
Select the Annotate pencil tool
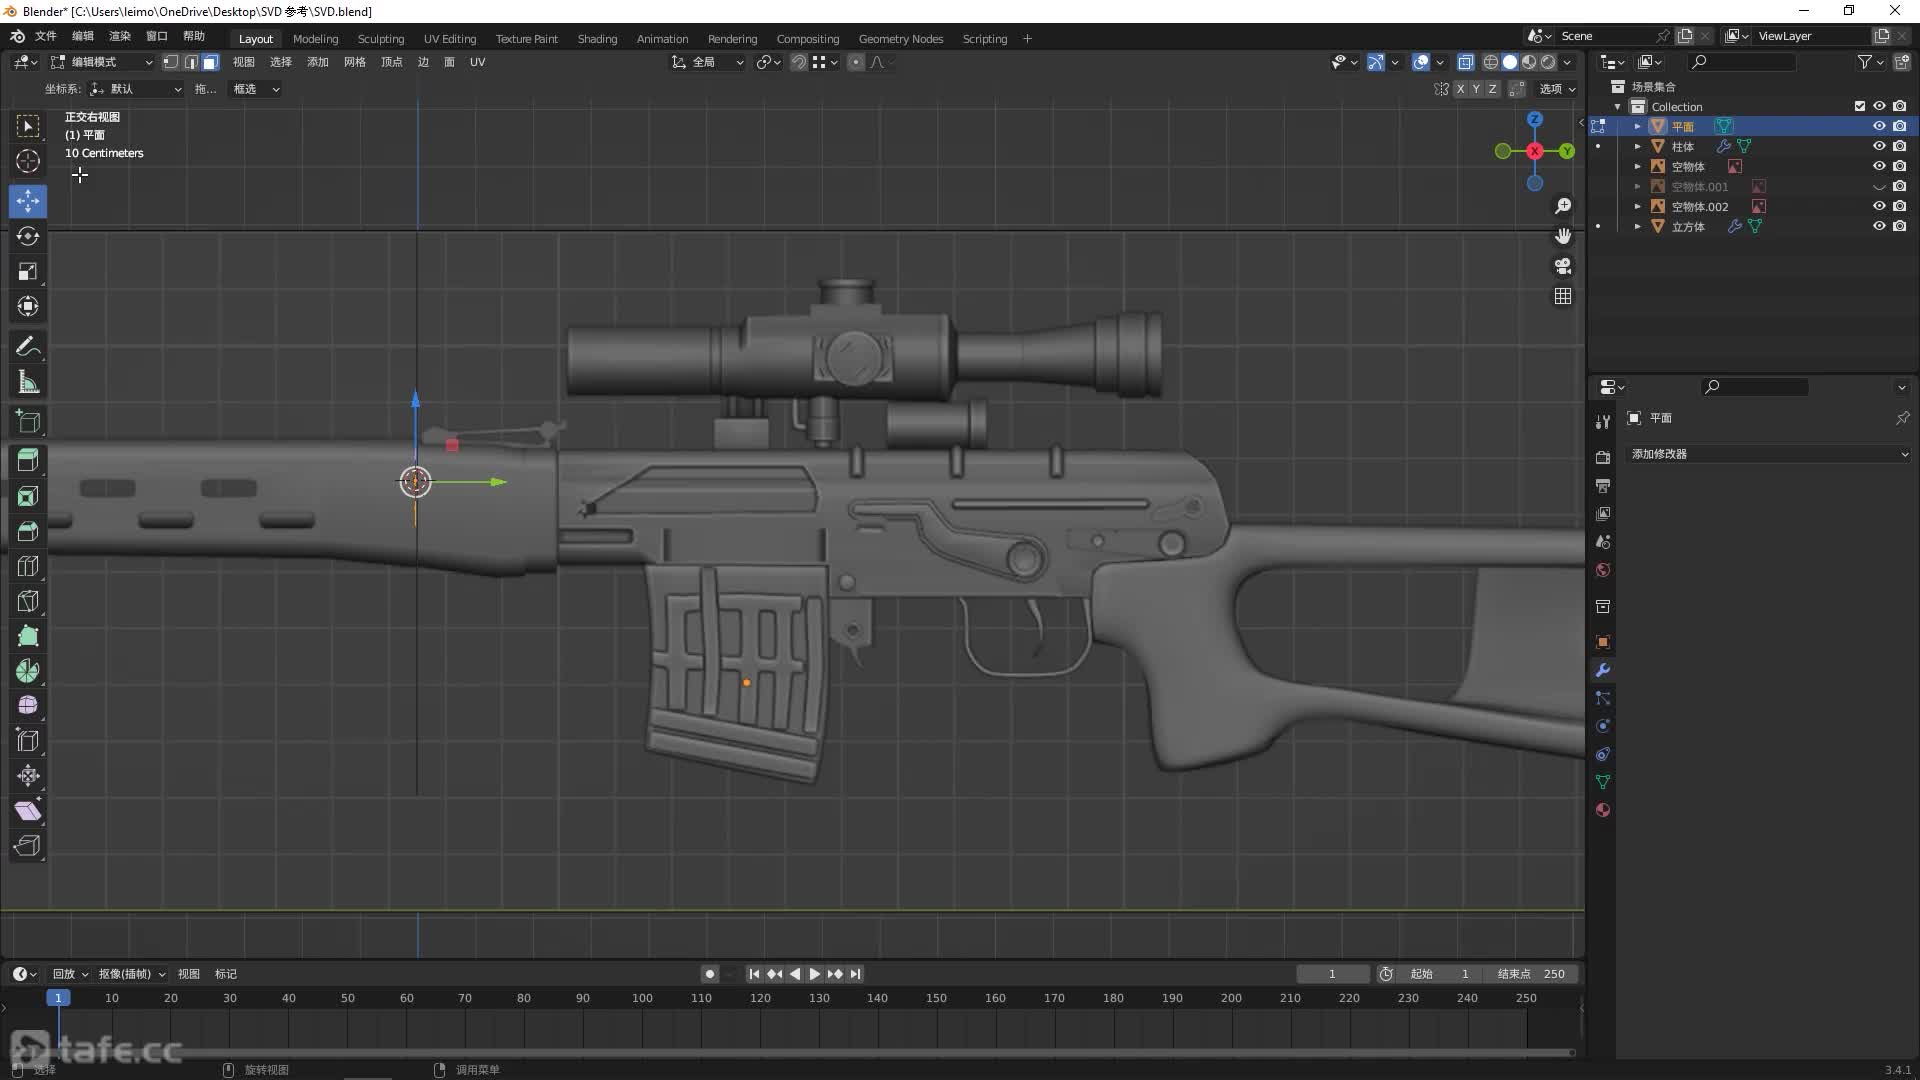coord(28,346)
